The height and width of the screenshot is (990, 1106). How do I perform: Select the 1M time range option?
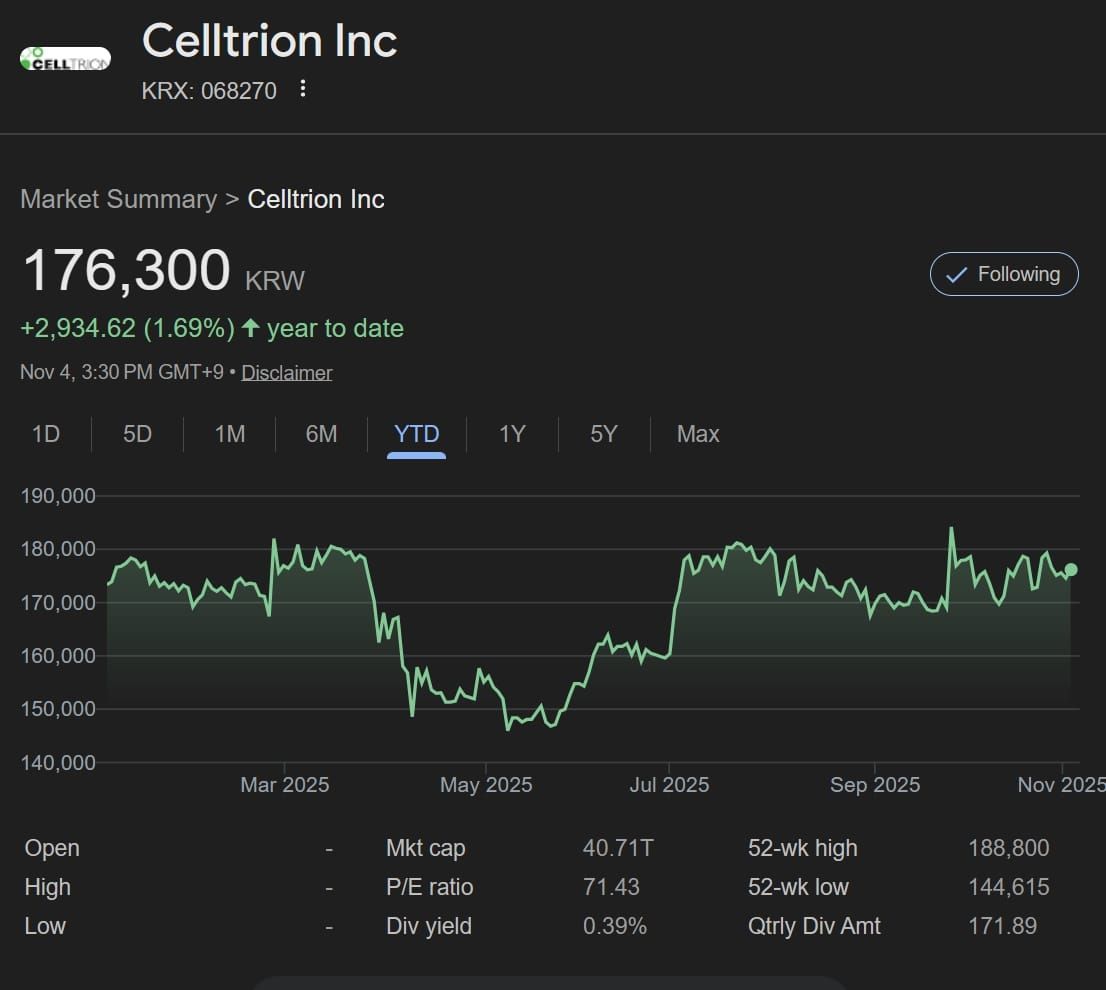pos(228,434)
